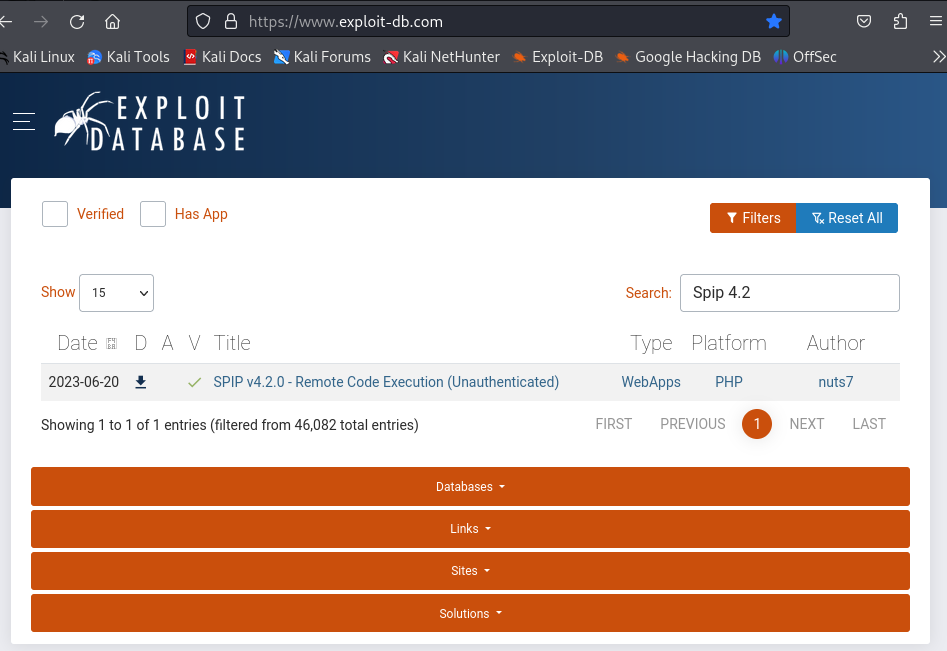This screenshot has height=651, width=947.
Task: Enable the Verified checkbox
Action: coord(55,214)
